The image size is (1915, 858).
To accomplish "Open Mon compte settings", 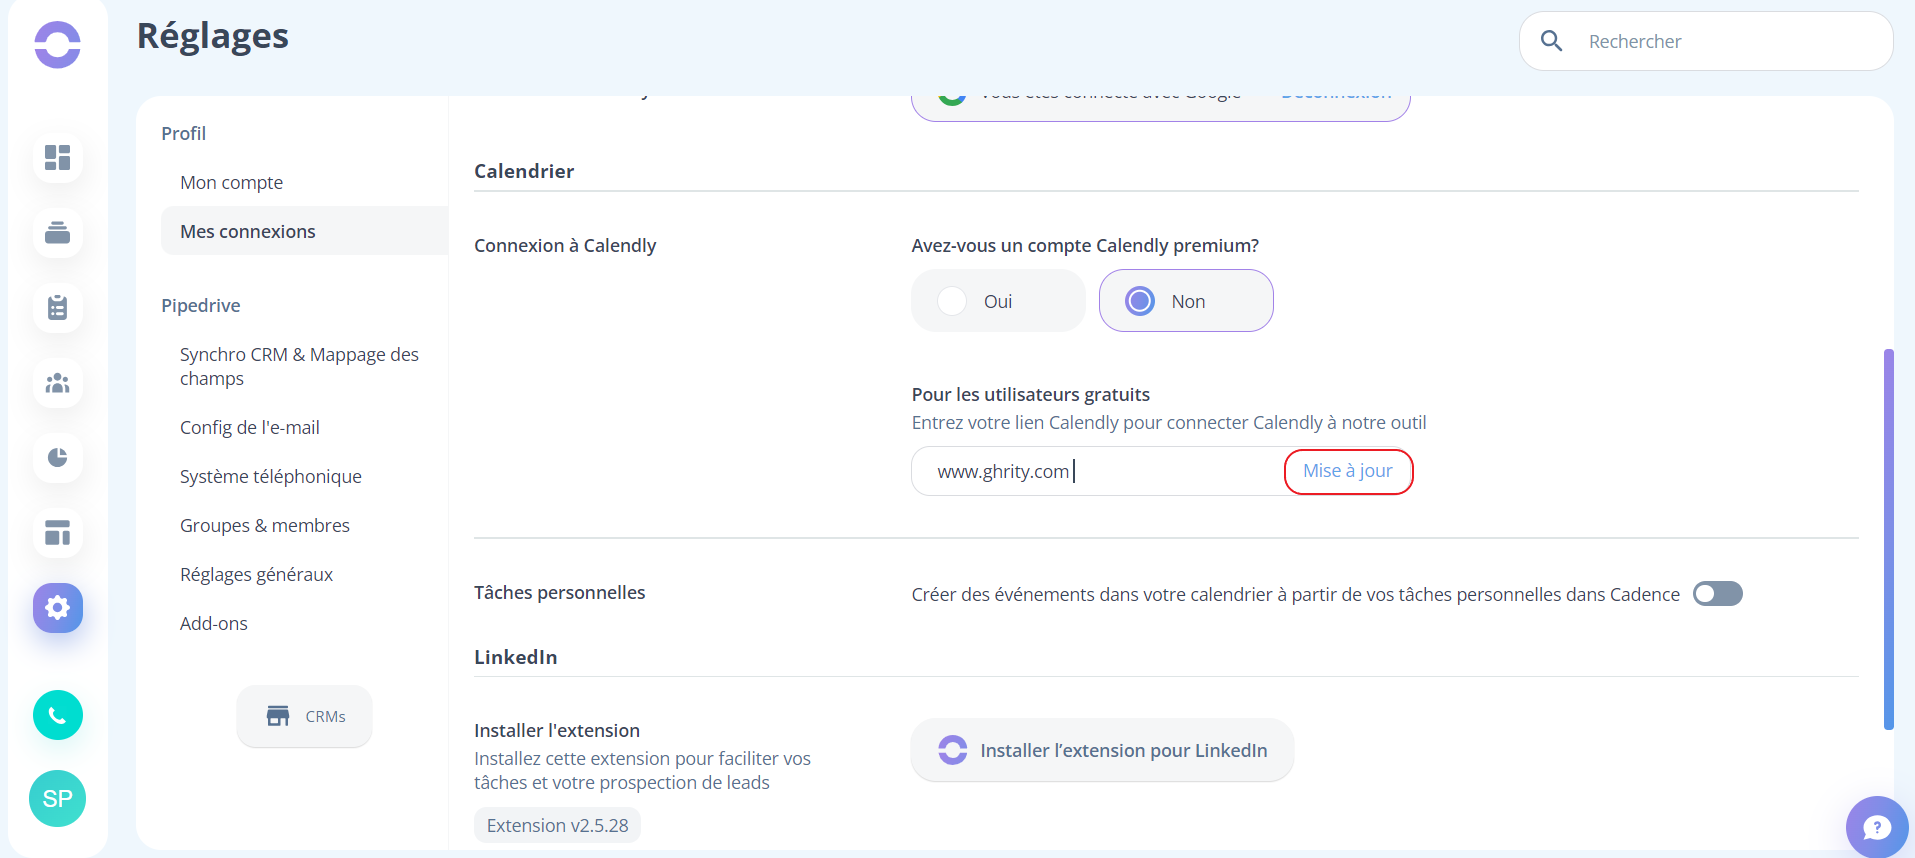I will coord(231,183).
